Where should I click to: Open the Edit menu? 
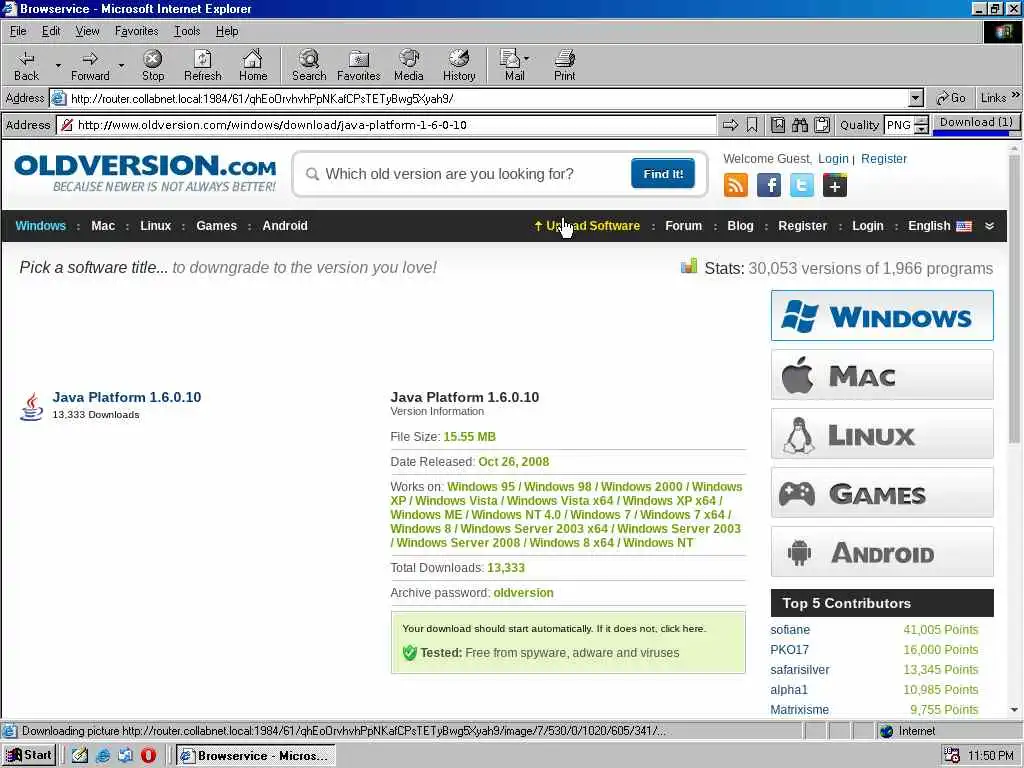point(51,31)
